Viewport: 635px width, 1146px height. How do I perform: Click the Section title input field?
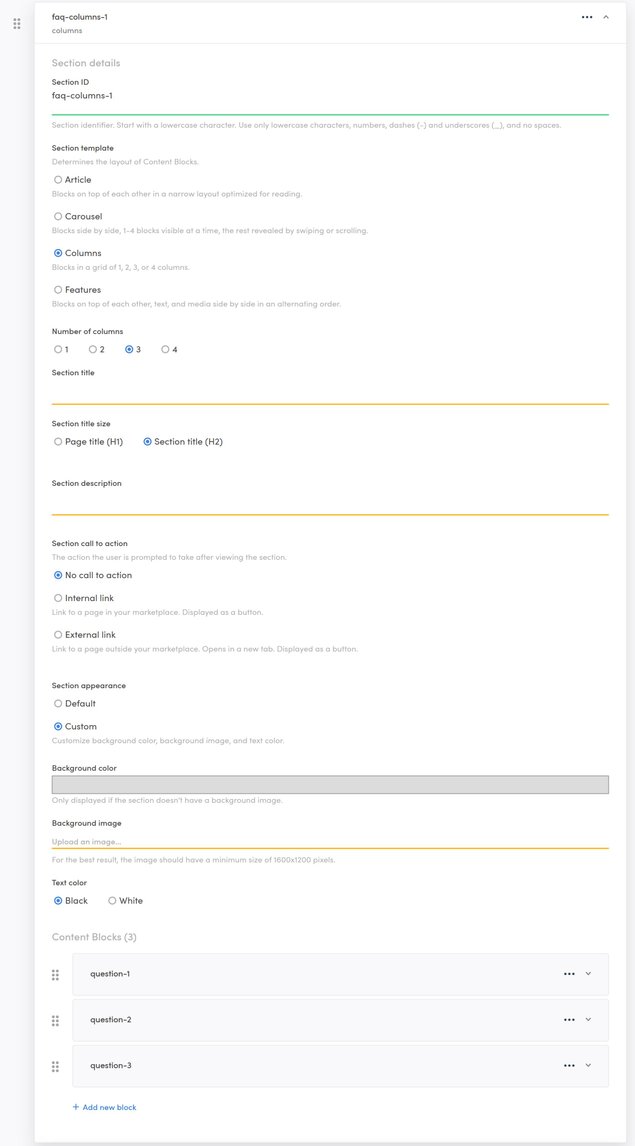click(x=330, y=392)
